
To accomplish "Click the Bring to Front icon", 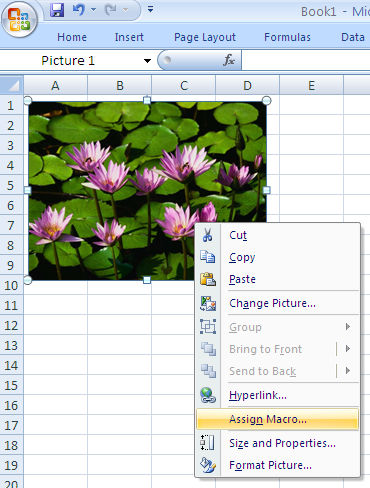I will [x=208, y=349].
